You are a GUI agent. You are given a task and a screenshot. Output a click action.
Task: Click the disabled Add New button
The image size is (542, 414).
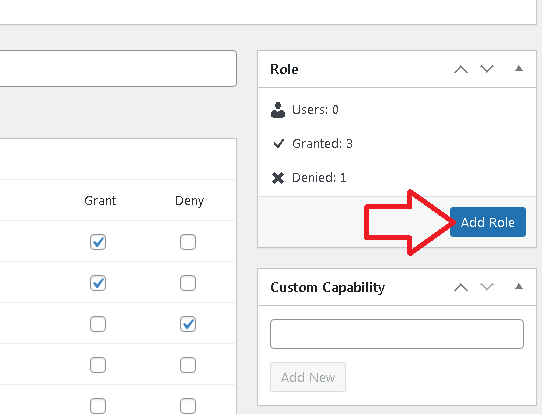[308, 377]
